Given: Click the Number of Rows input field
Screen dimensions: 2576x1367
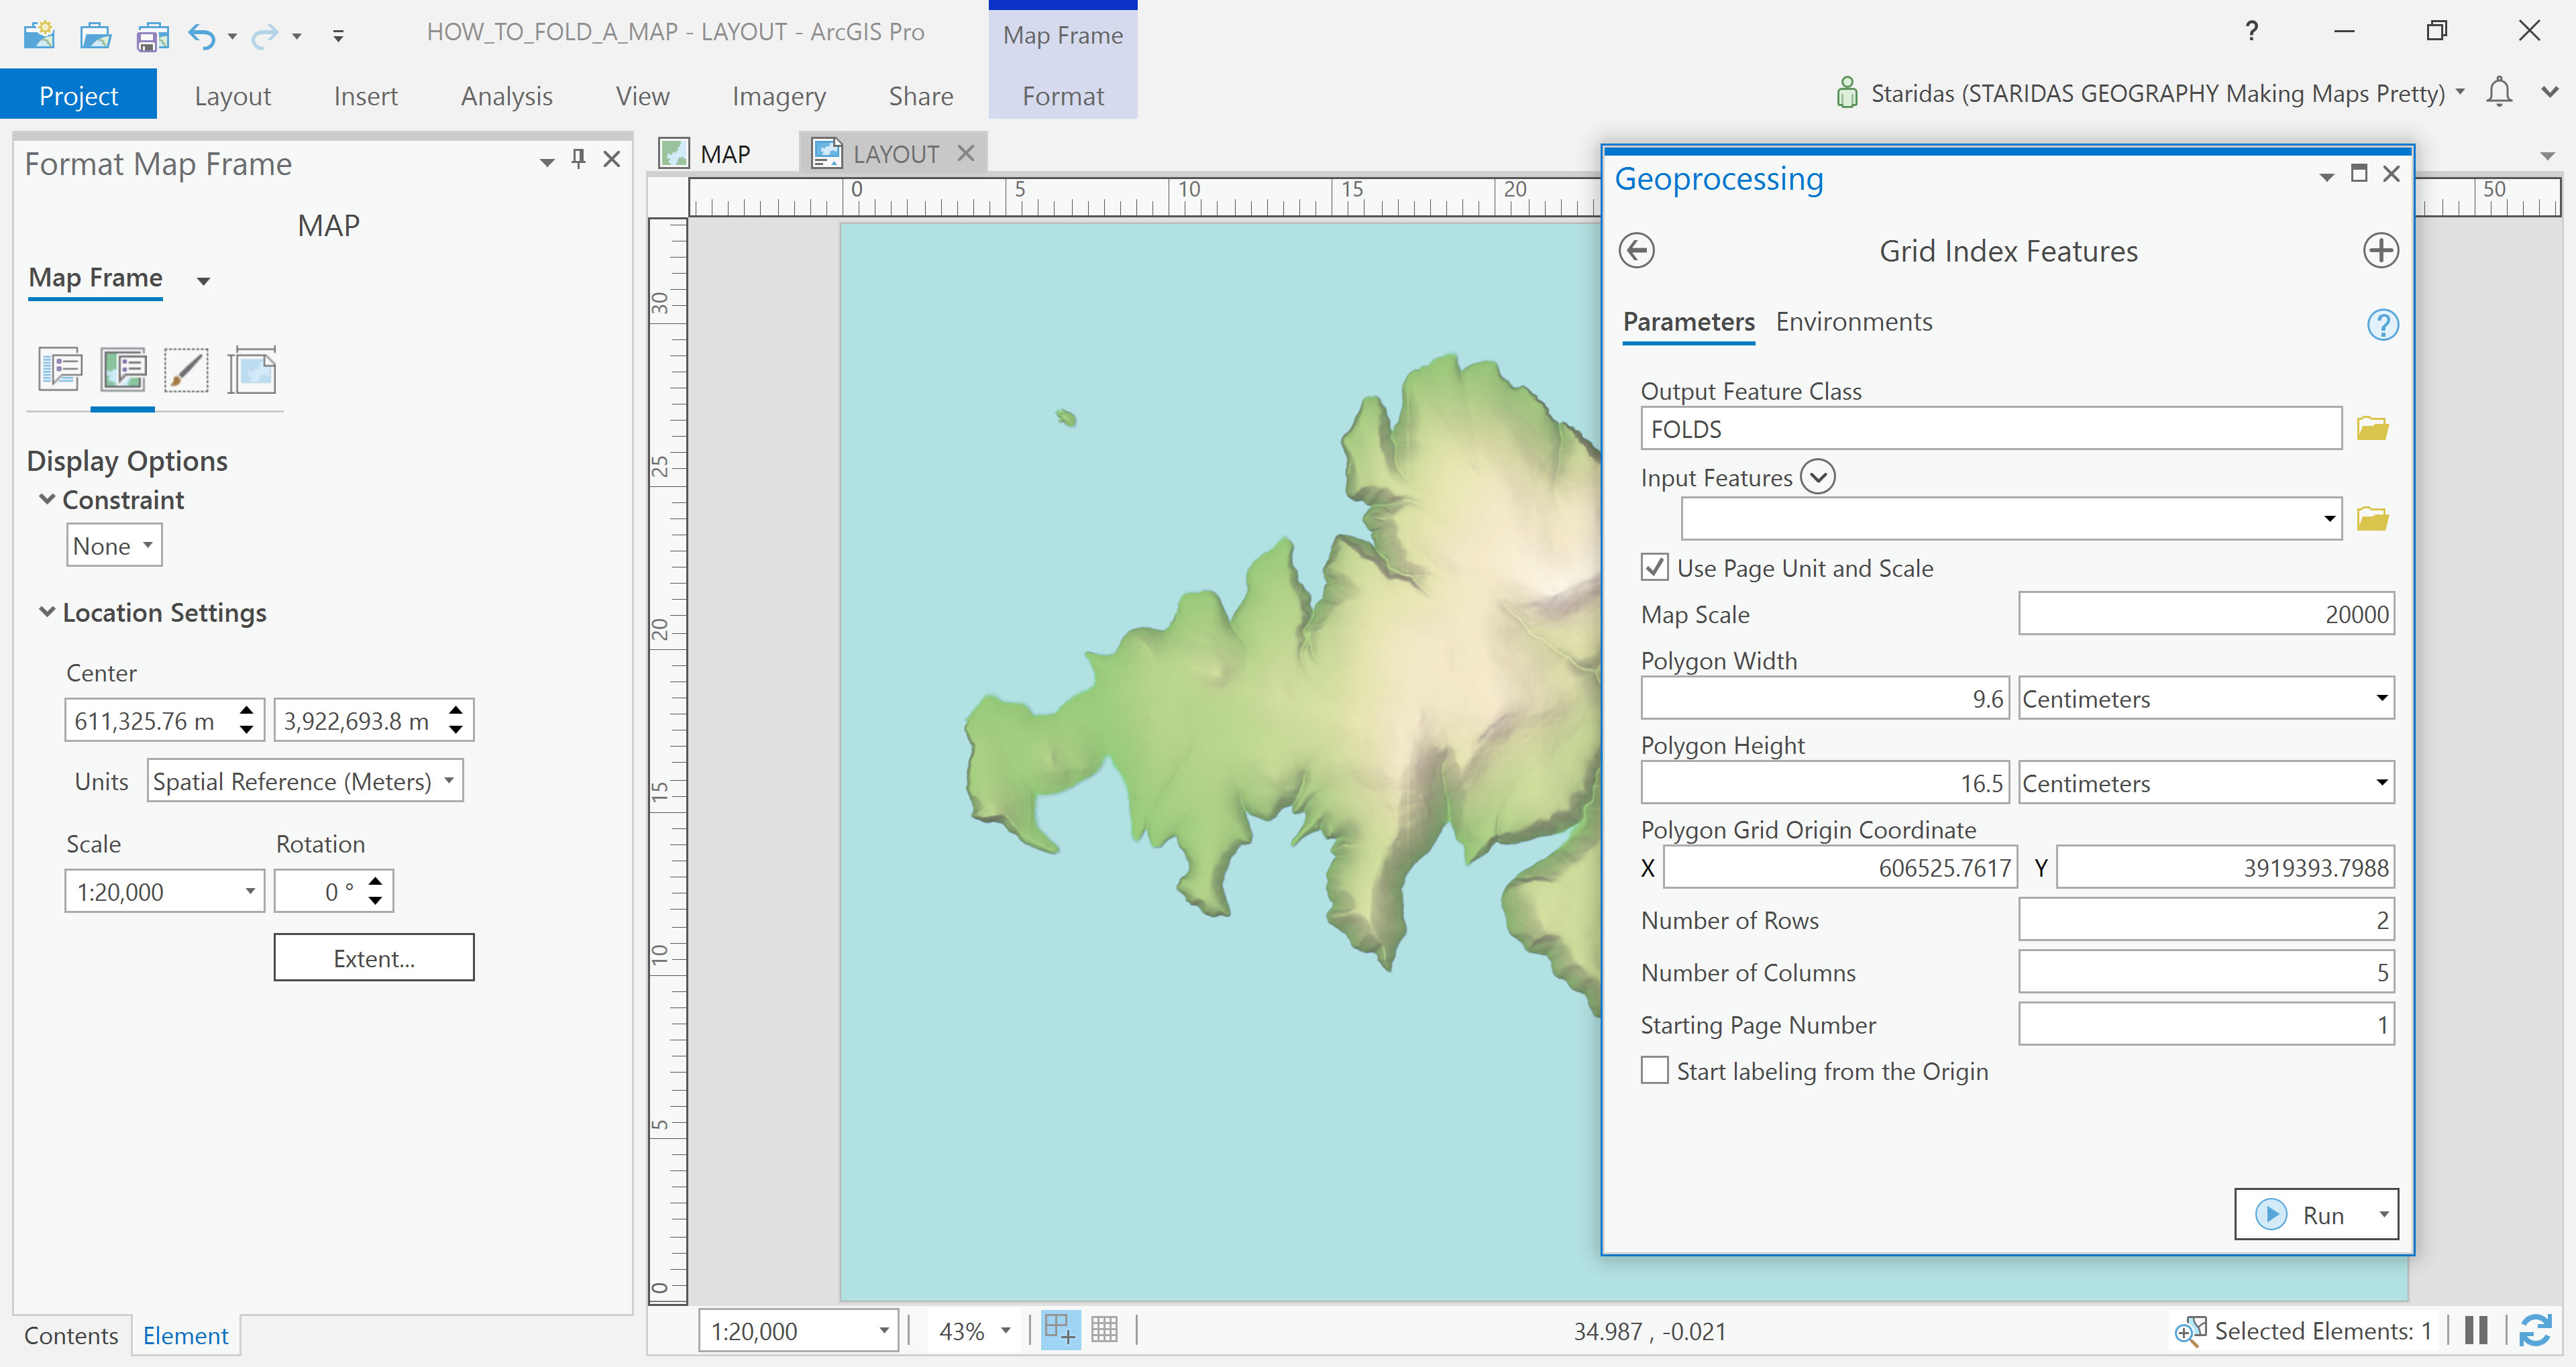Looking at the screenshot, I should click(2205, 920).
